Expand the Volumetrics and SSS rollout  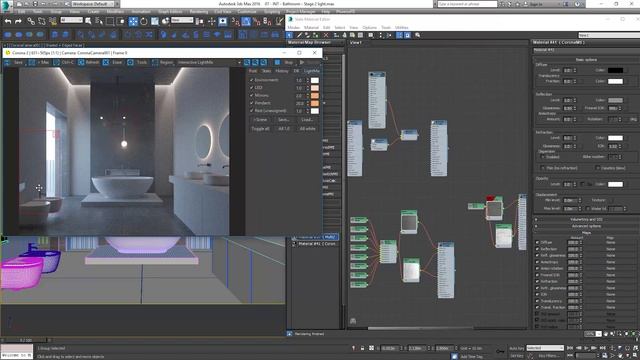click(x=586, y=220)
